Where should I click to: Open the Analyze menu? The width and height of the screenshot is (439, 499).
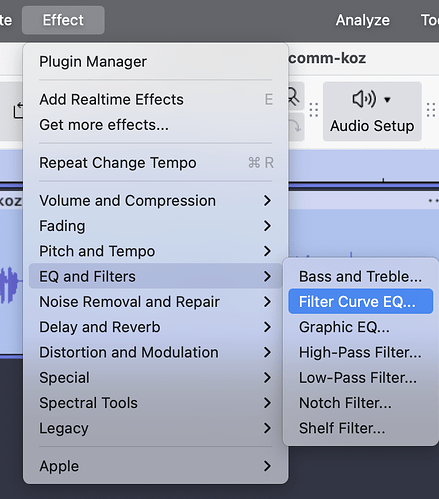pos(363,20)
